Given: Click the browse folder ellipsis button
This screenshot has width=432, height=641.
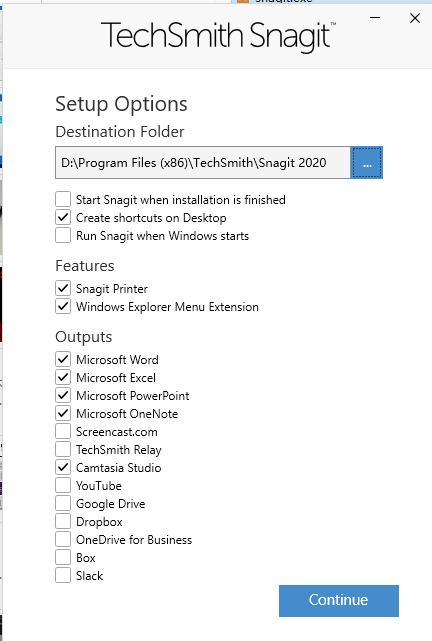Looking at the screenshot, I should coord(367,163).
